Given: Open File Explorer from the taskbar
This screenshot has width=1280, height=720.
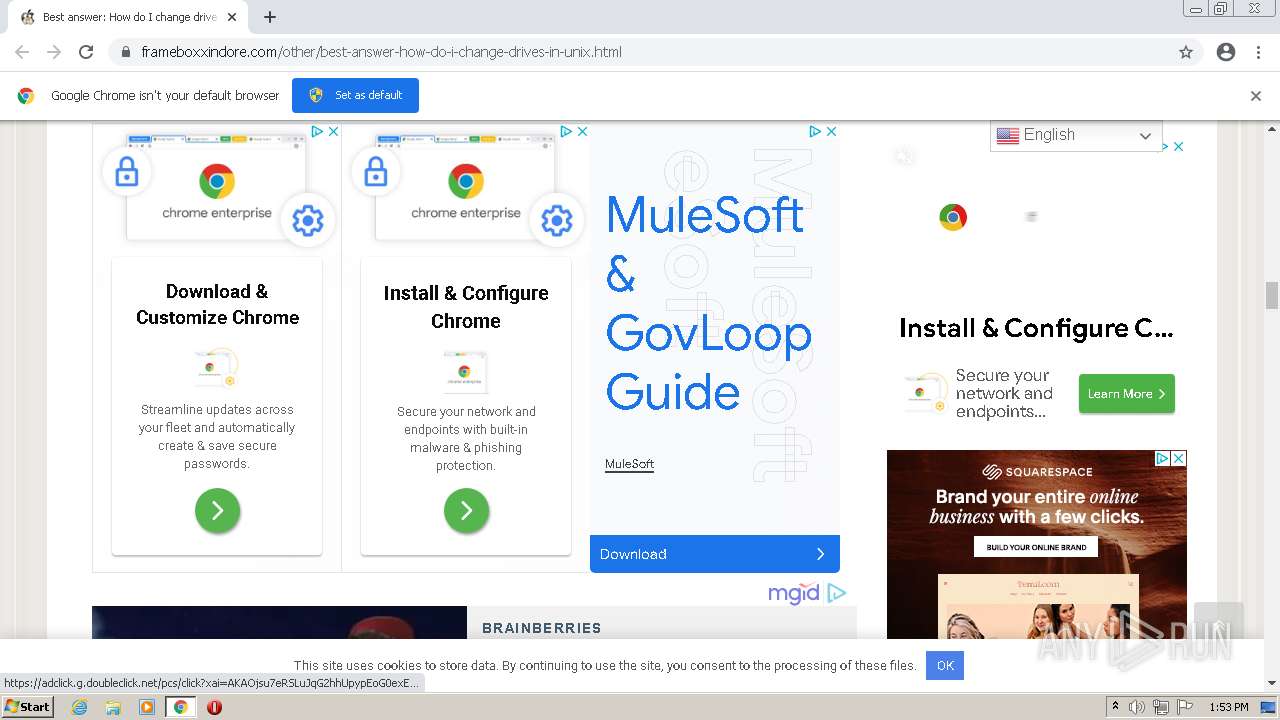Looking at the screenshot, I should tap(113, 707).
